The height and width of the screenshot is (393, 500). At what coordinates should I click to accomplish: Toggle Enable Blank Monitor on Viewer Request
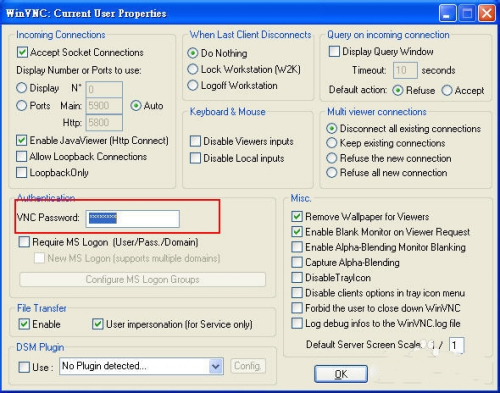(297, 232)
